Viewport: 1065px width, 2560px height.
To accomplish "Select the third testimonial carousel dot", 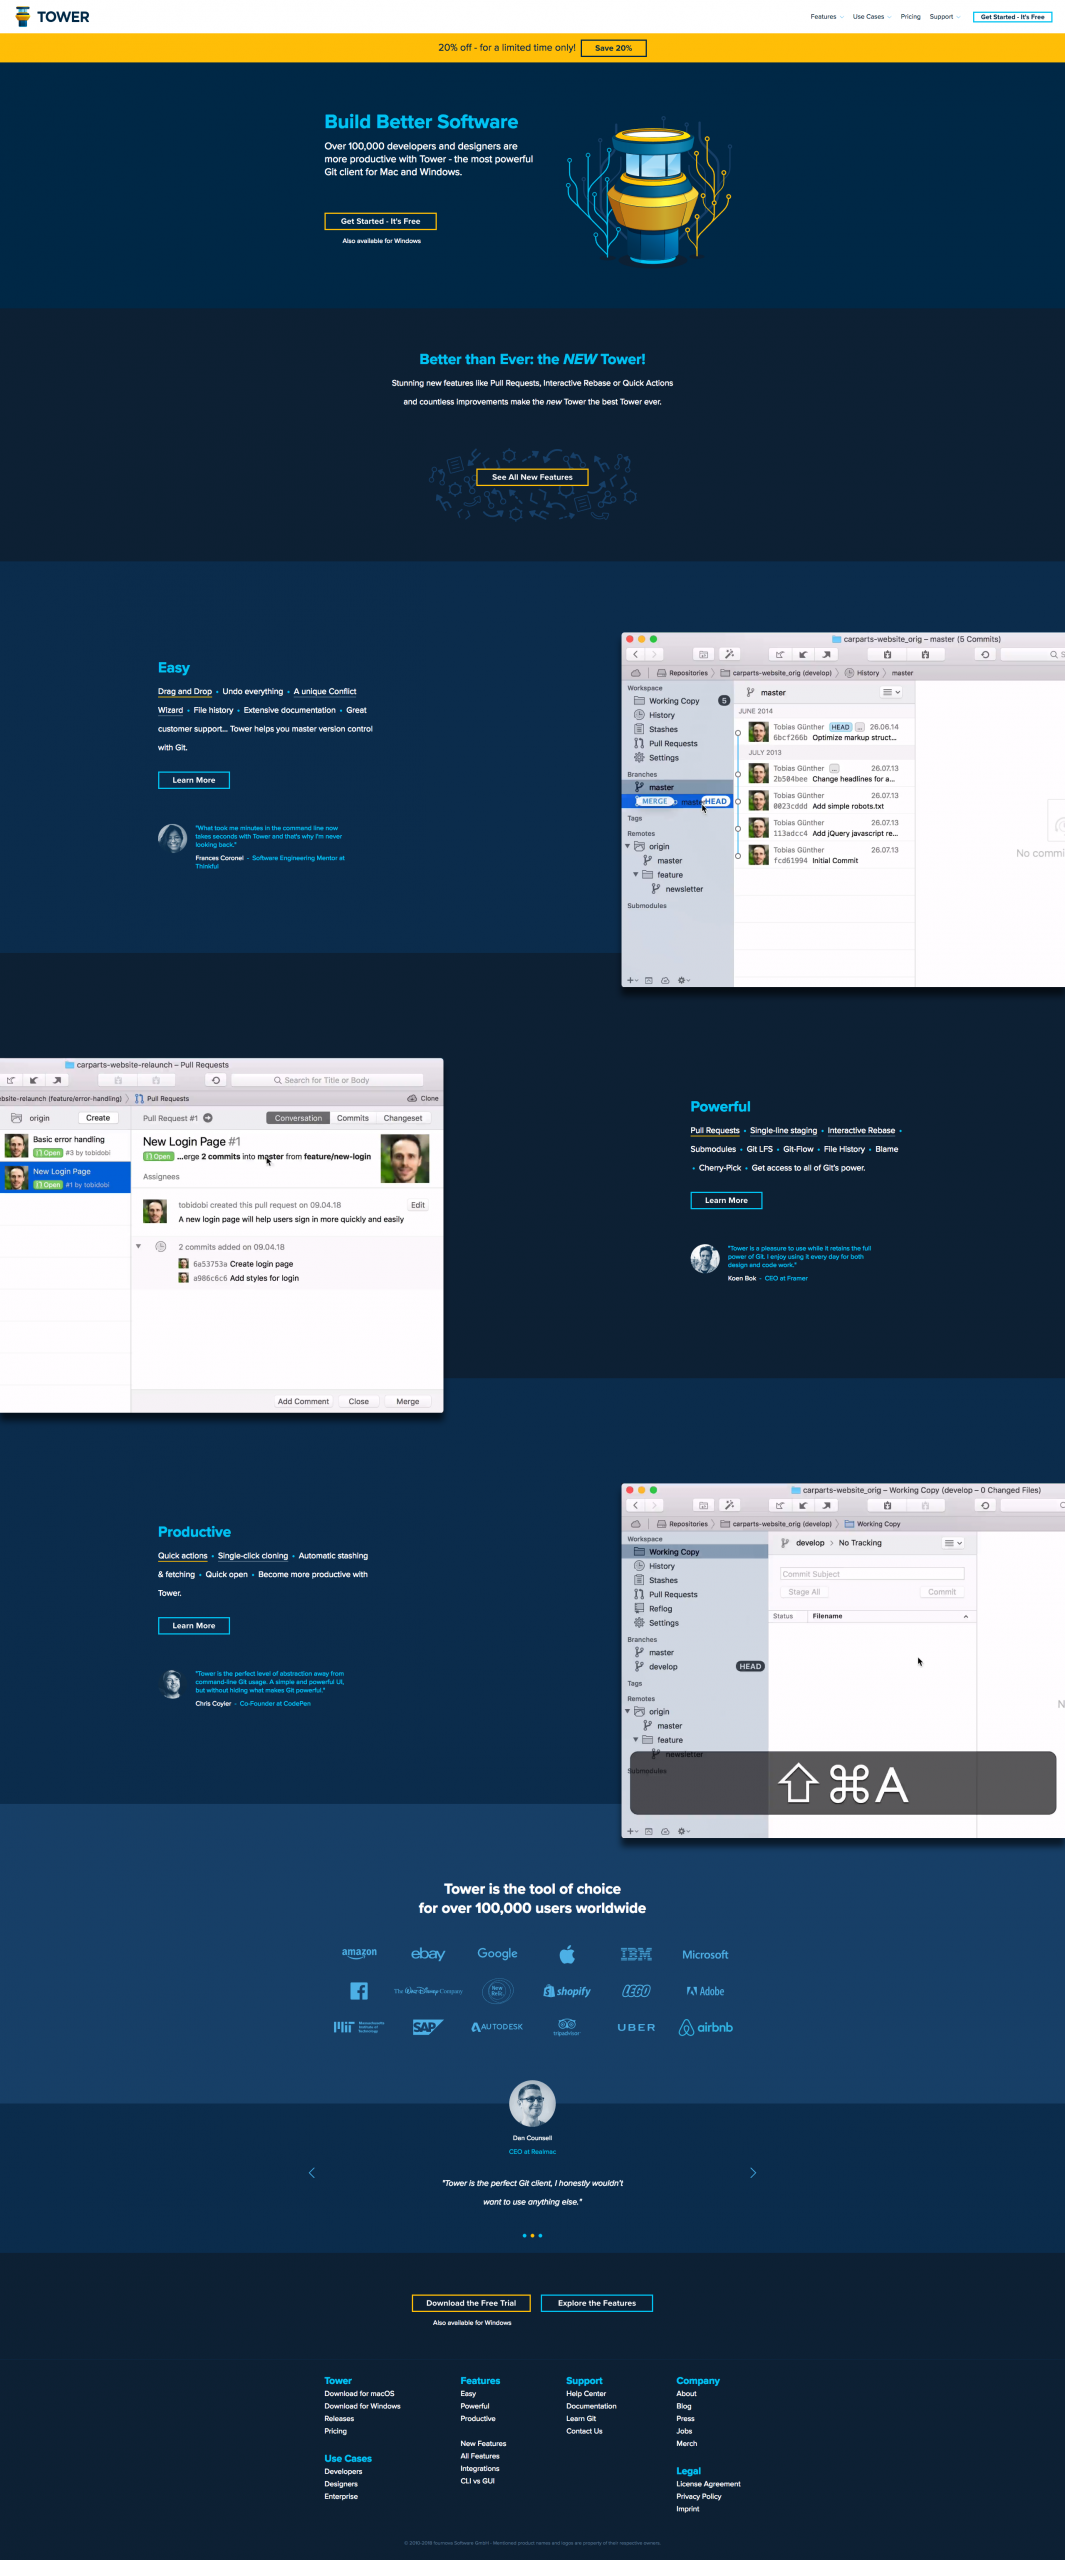I will pos(541,2235).
